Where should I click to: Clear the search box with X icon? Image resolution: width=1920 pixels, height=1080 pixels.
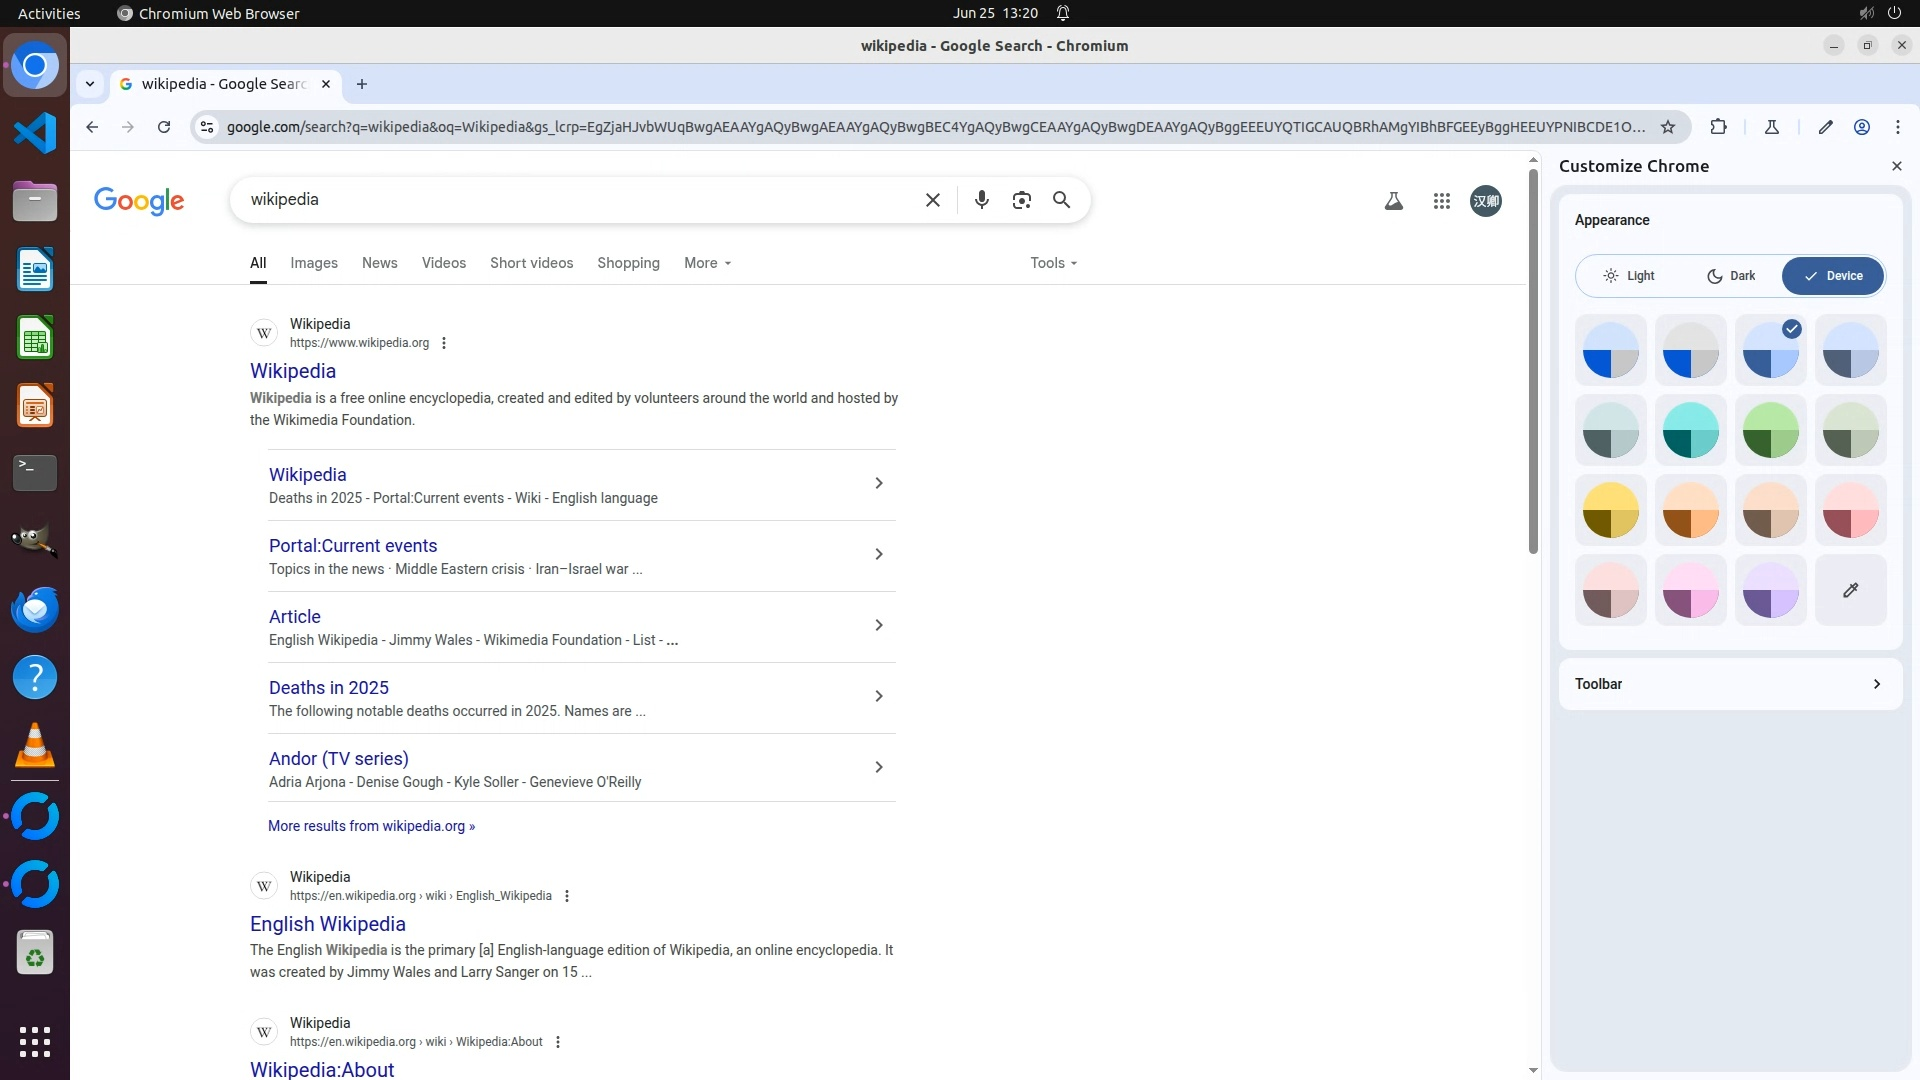tap(932, 200)
